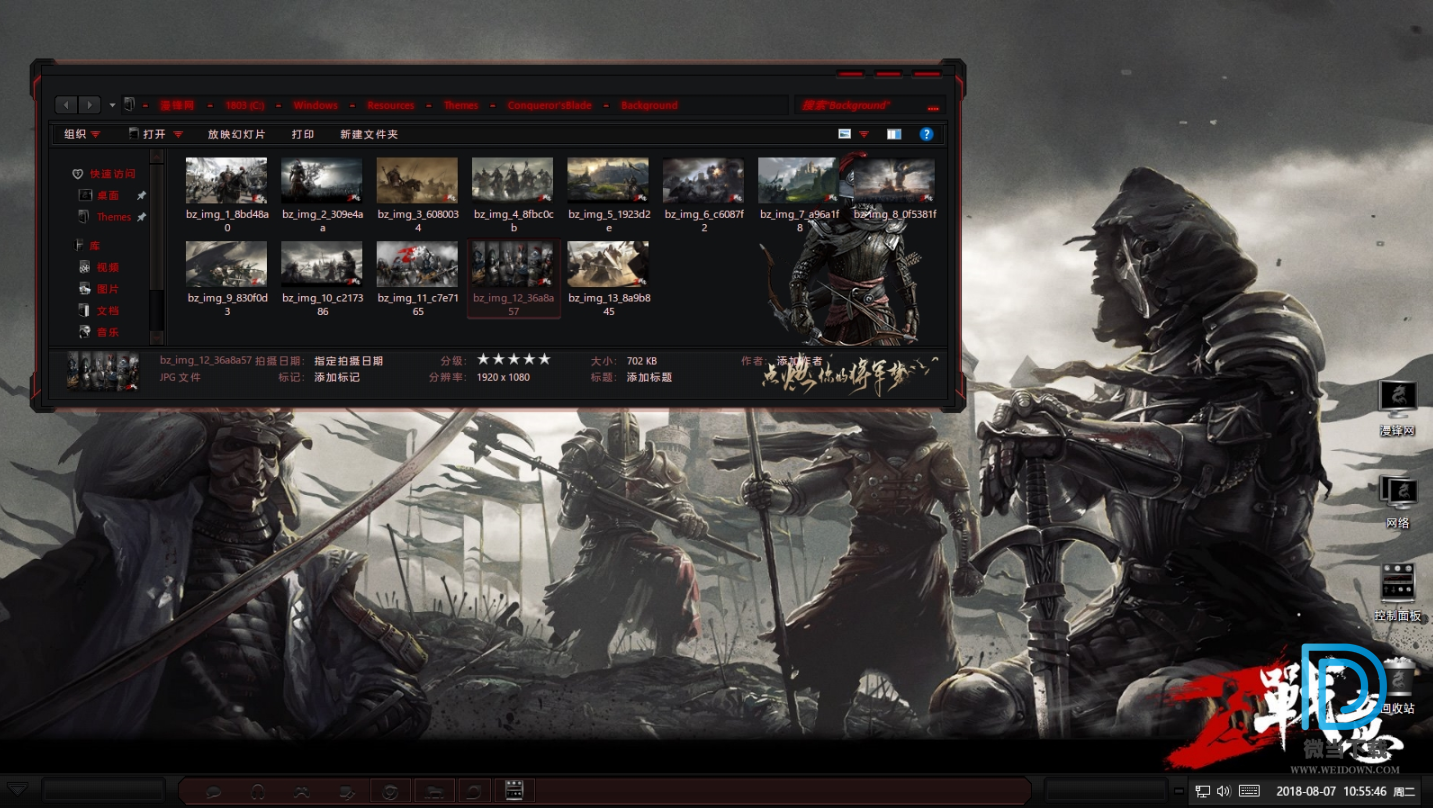Open the 组织 dropdown menu
1433x808 pixels.
tap(82, 134)
